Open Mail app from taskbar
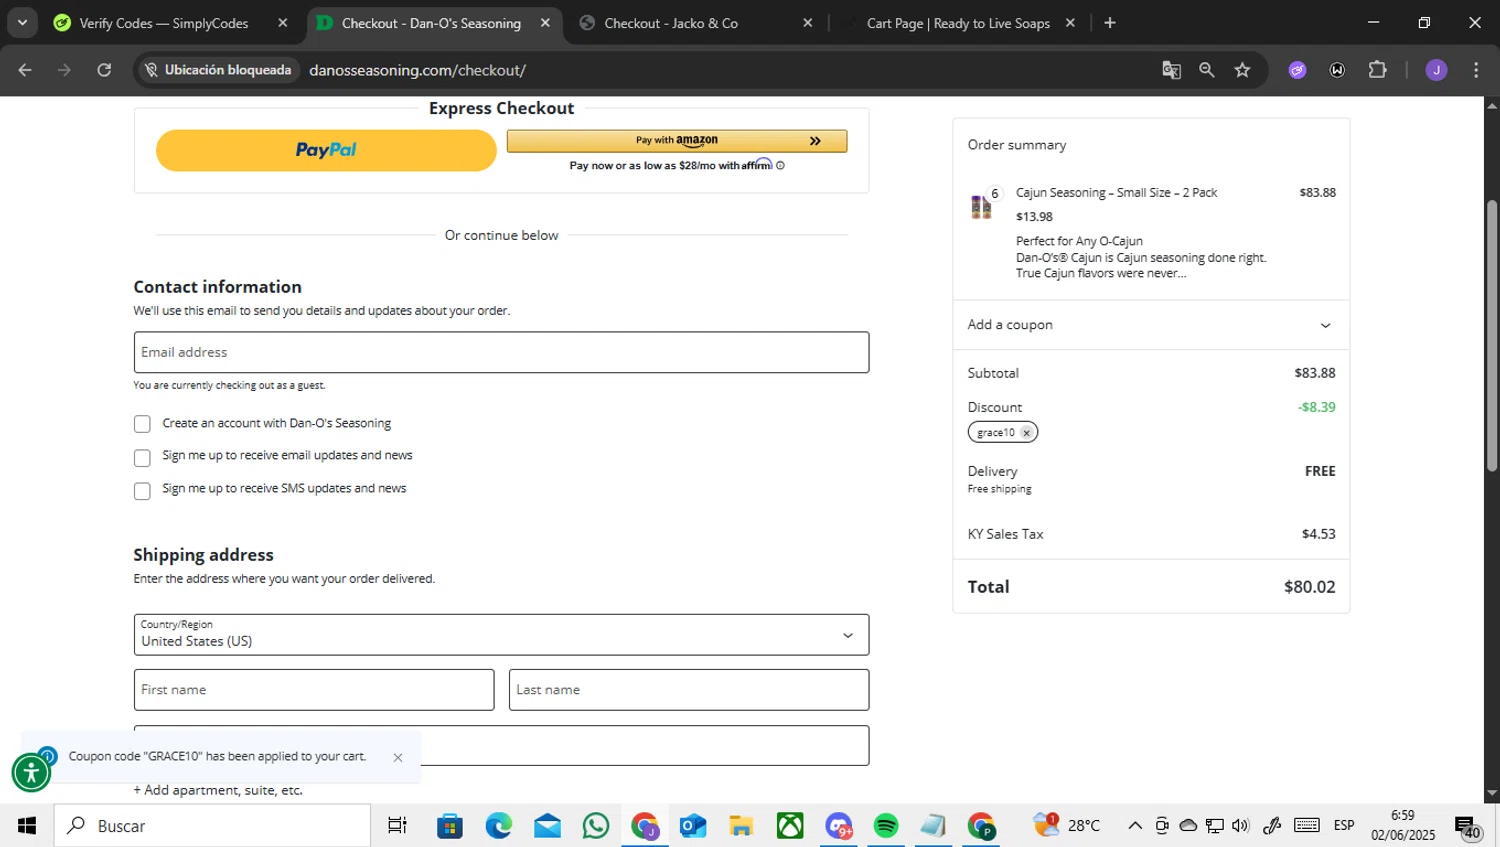Screen dimensions: 1500x847 pyautogui.click(x=547, y=826)
